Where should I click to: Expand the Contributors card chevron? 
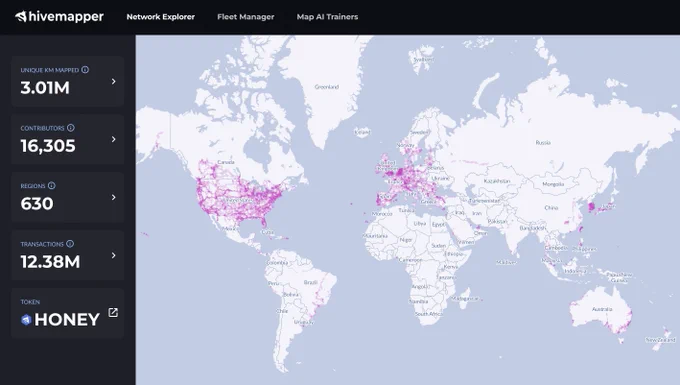114,139
